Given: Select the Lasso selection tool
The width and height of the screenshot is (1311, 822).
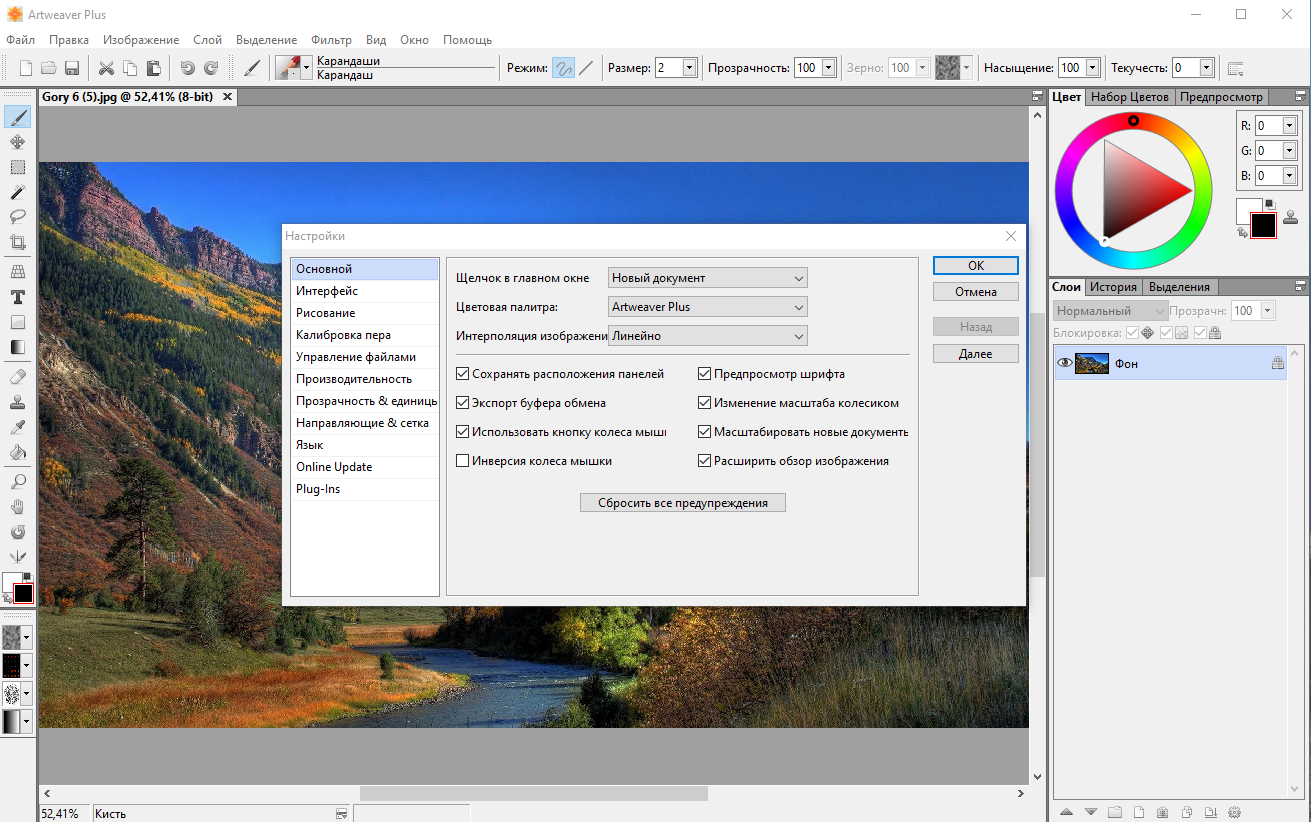Looking at the screenshot, I should 17,216.
